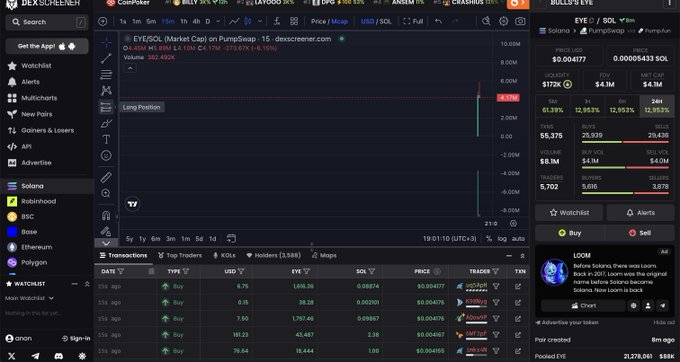Open the Fibonacci retracement tools
Viewport: 680px width, 362px height.
[106, 75]
